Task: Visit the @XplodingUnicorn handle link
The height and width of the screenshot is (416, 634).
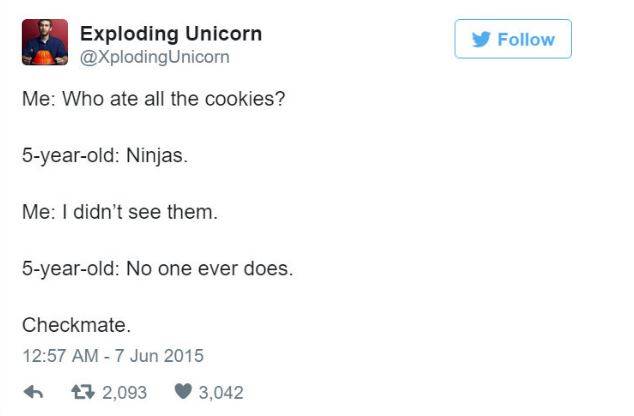Action: tap(155, 57)
